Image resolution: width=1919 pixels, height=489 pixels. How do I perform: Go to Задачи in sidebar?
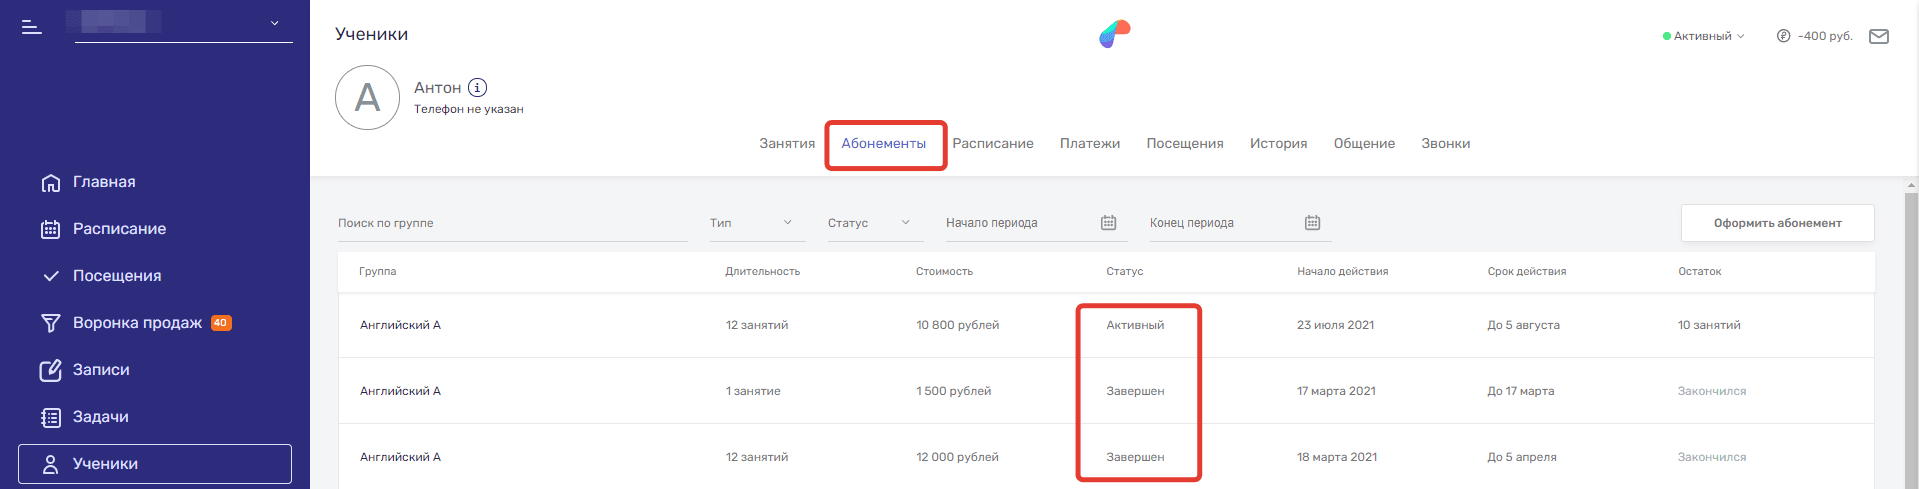[x=100, y=417]
